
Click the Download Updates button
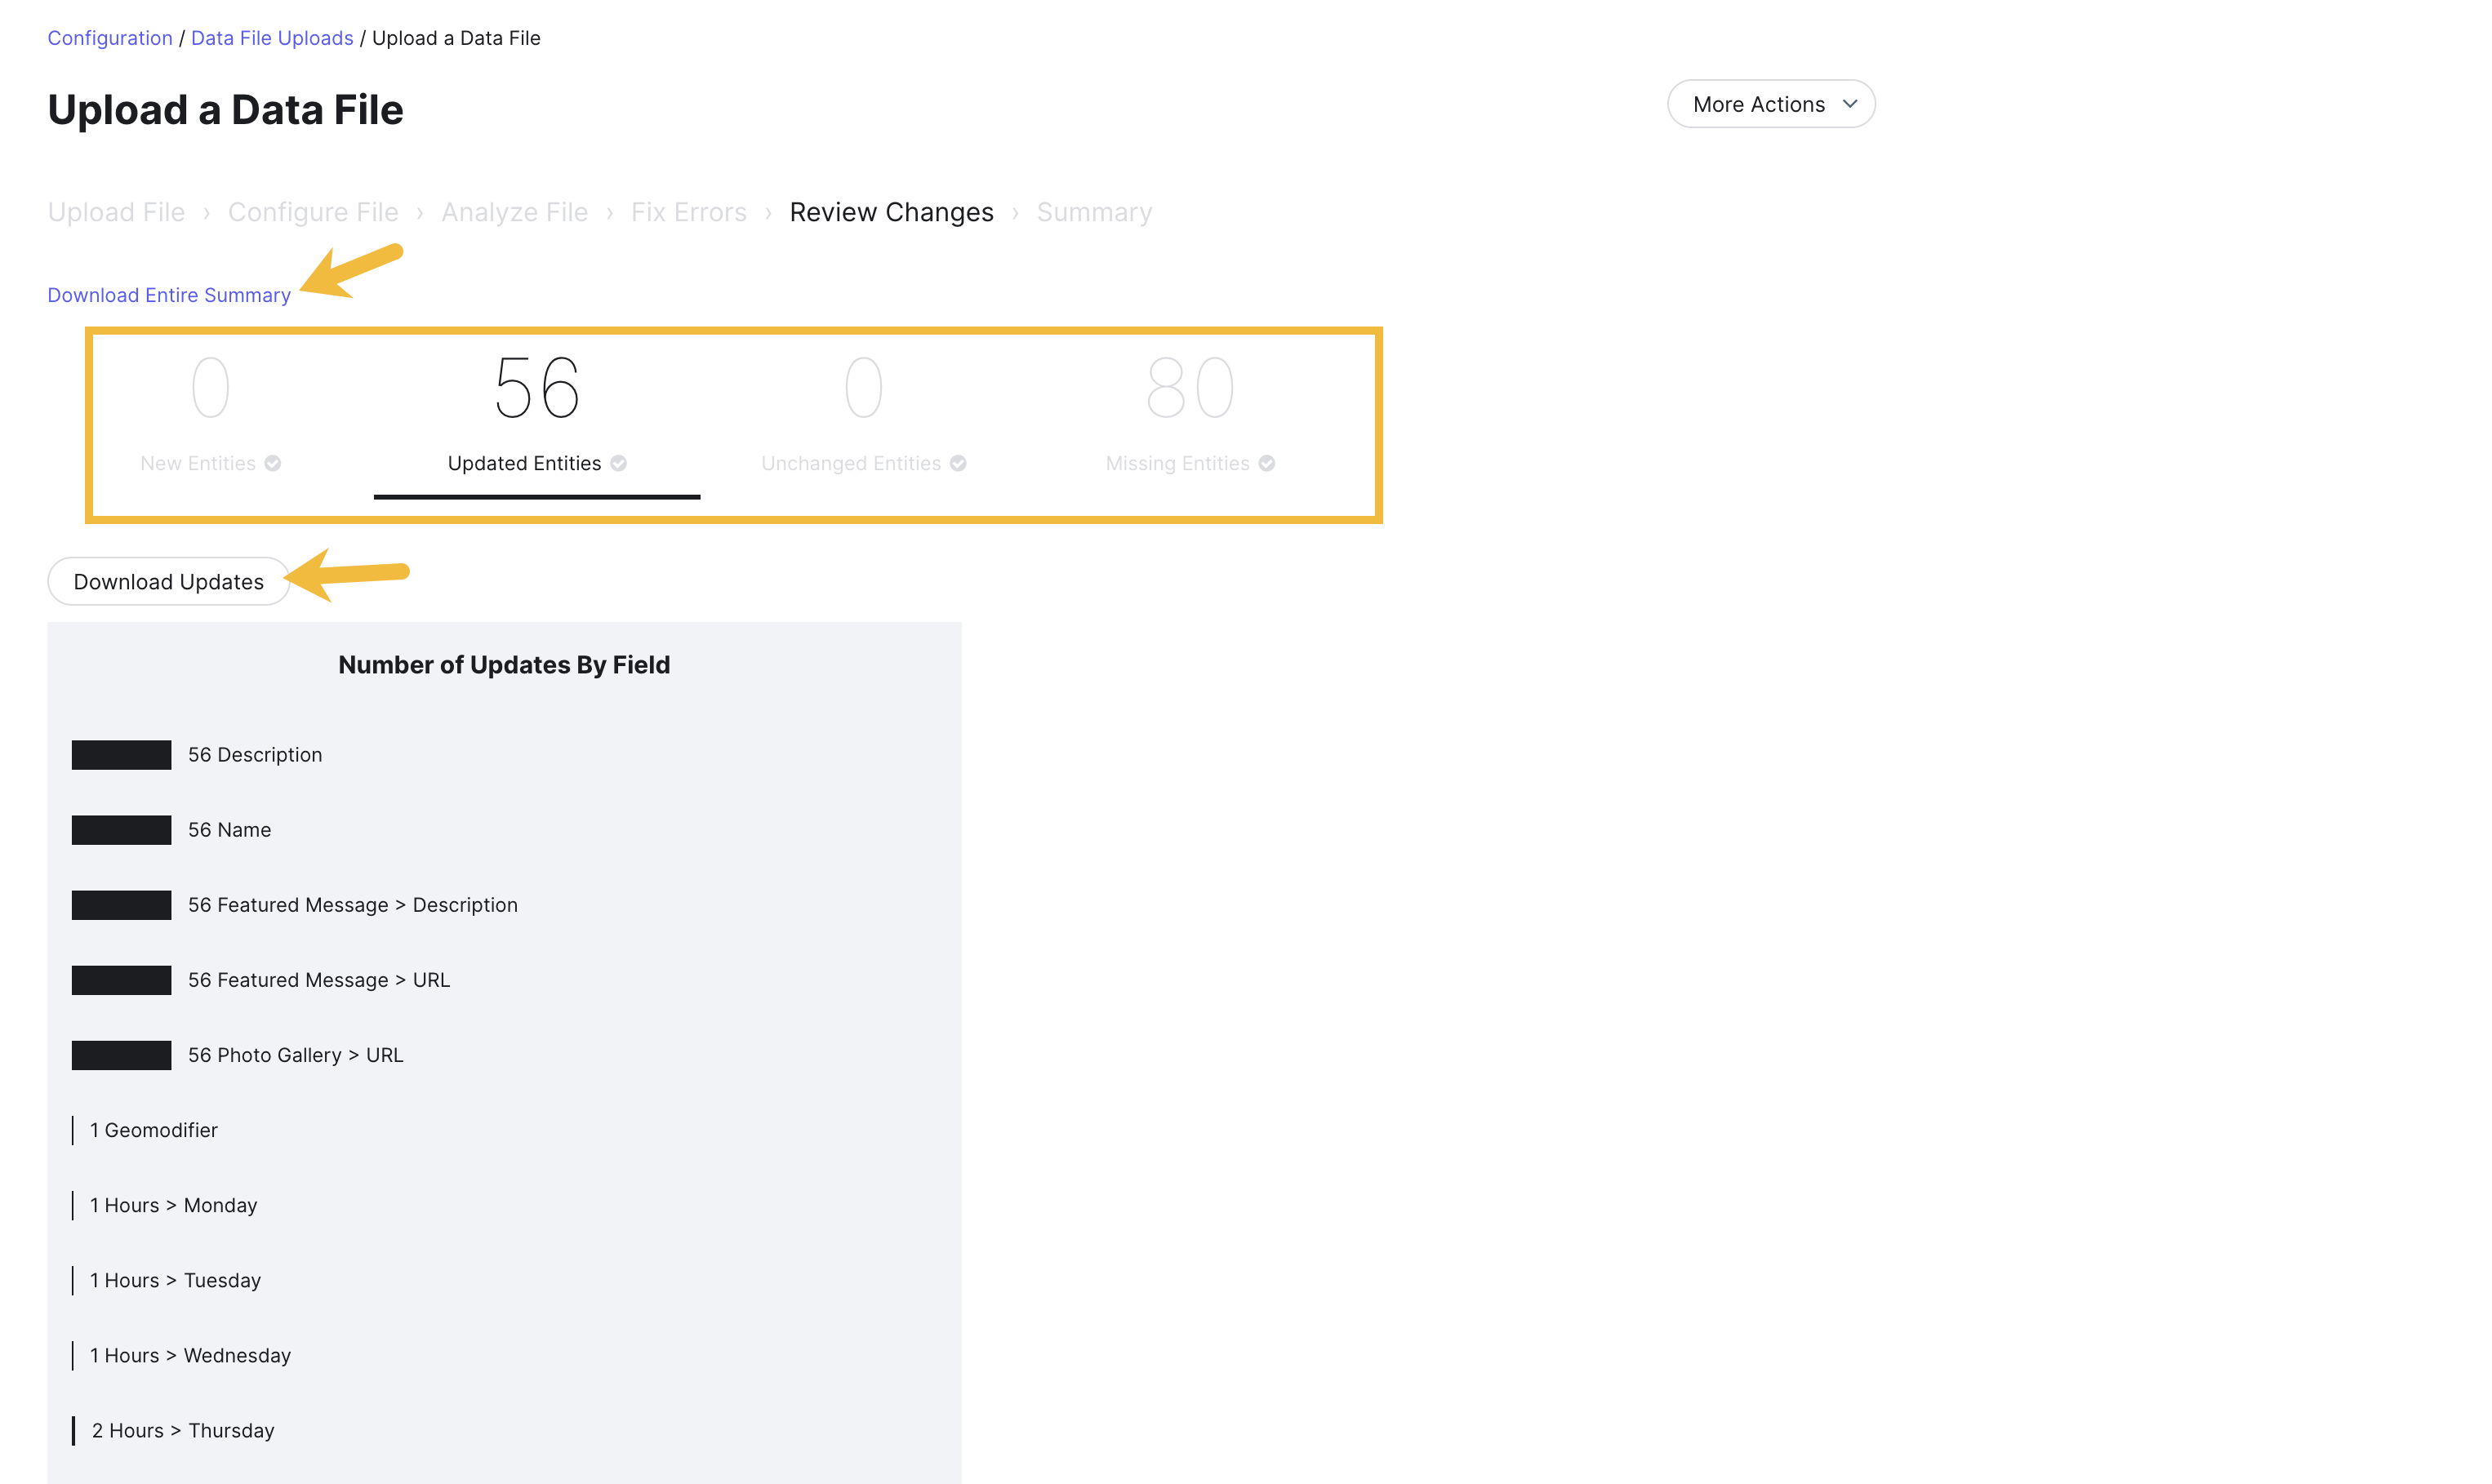coord(169,581)
